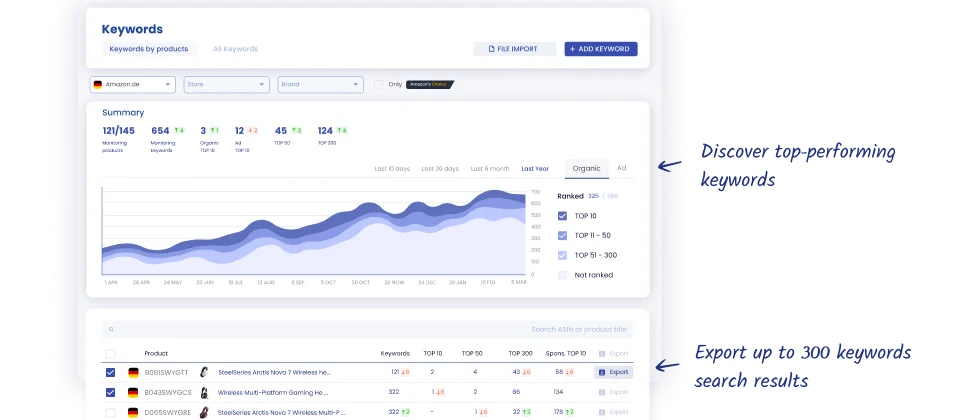The image size is (977, 420).
Task: Expand the Store filter dropdown
Action: [226, 85]
